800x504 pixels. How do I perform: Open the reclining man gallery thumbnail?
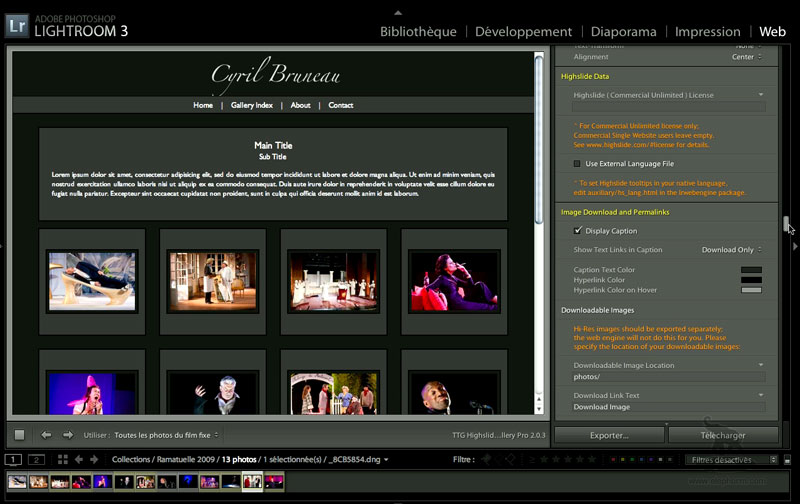click(x=92, y=281)
